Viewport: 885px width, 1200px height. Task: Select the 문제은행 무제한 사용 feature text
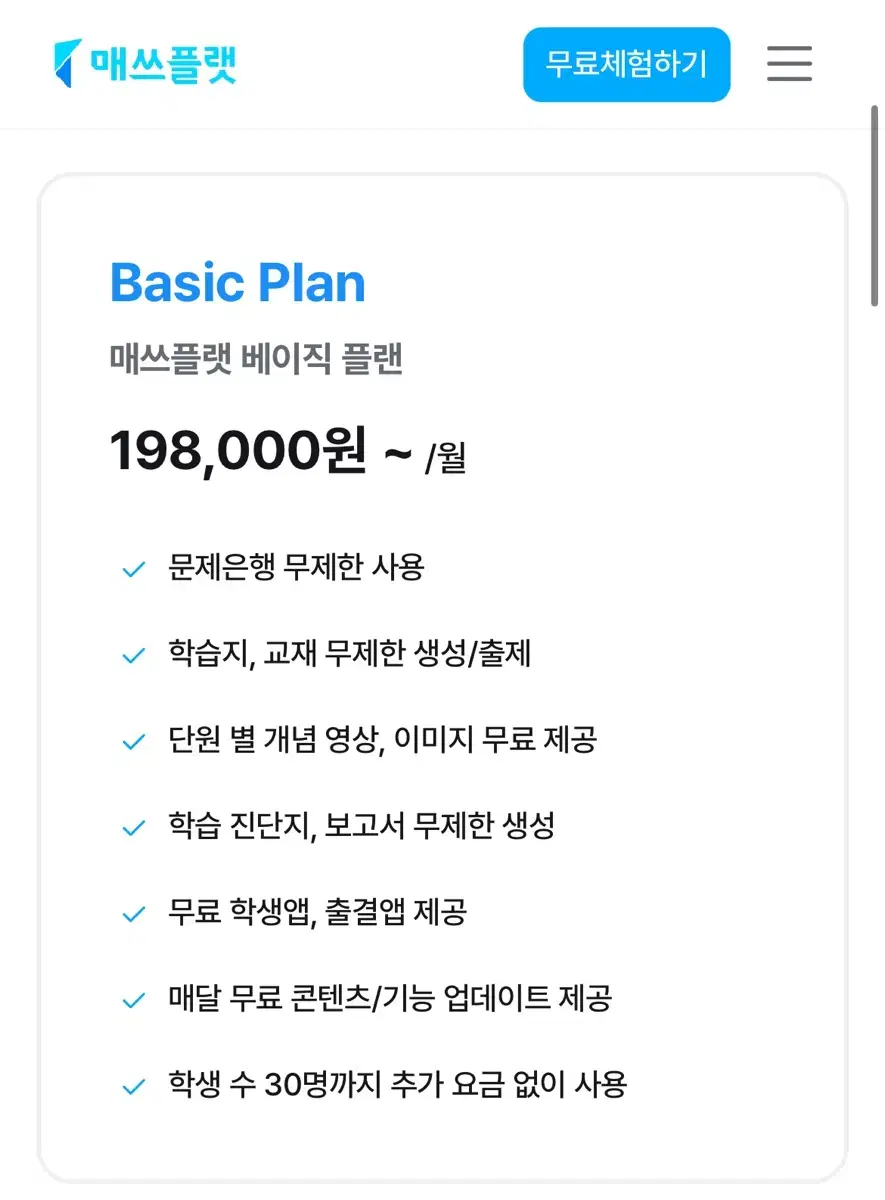(x=297, y=568)
